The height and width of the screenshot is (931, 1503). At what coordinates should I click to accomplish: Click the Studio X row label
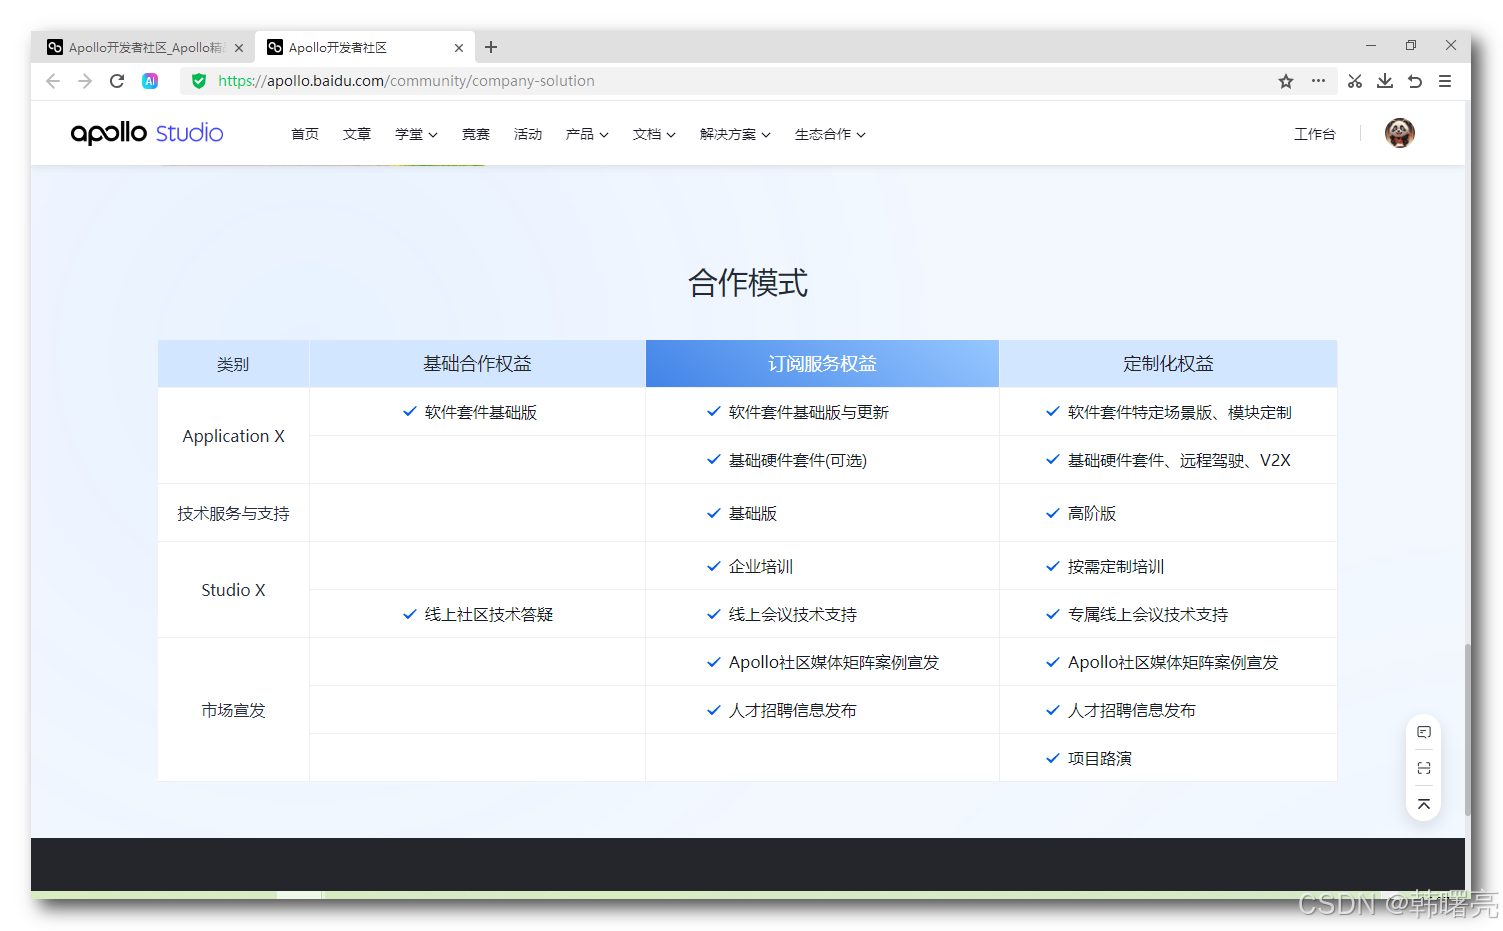[x=233, y=590]
